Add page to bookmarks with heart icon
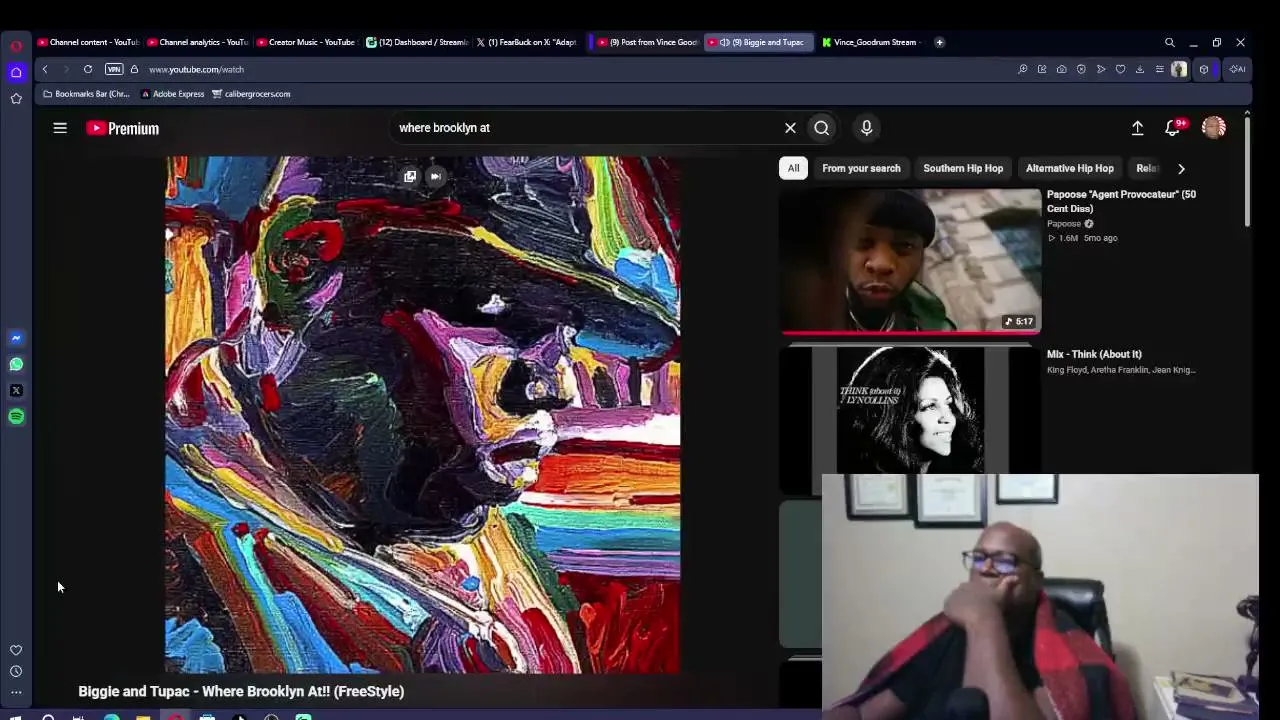The image size is (1280, 720). tap(1120, 69)
